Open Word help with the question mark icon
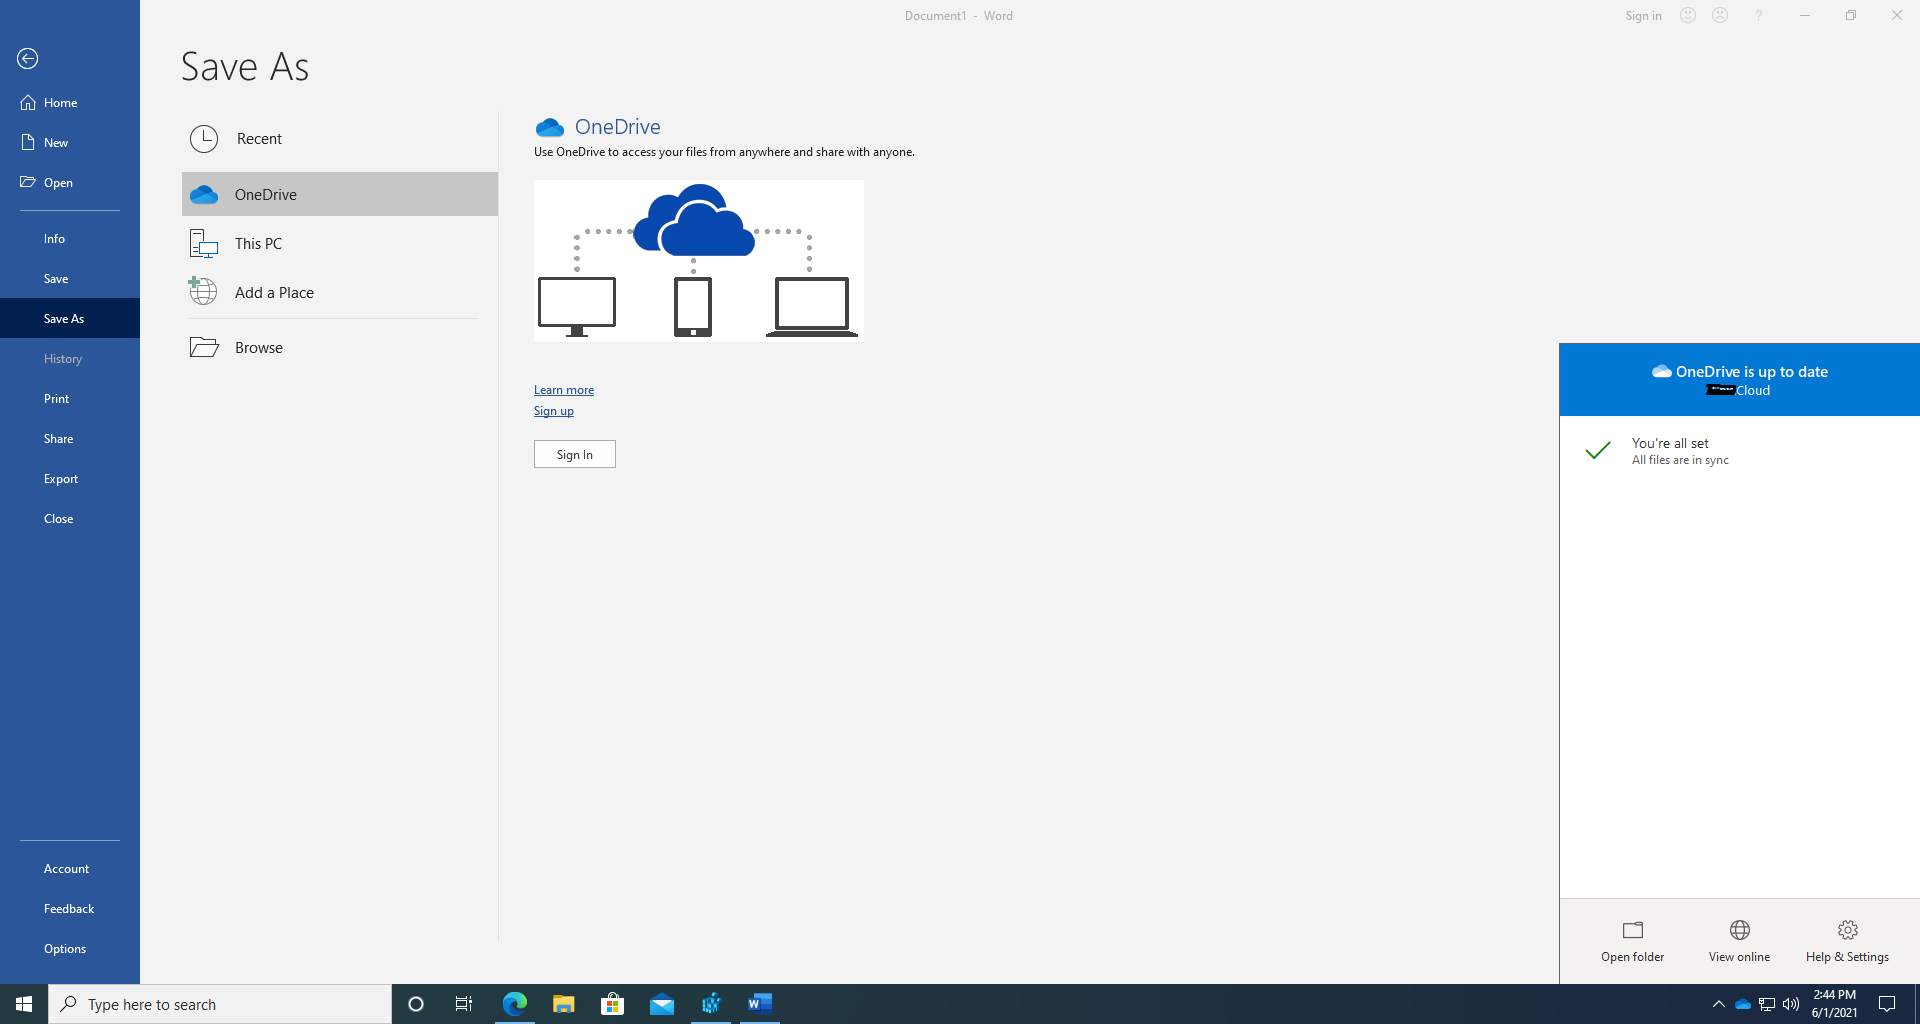This screenshot has width=1920, height=1024. pyautogui.click(x=1758, y=15)
